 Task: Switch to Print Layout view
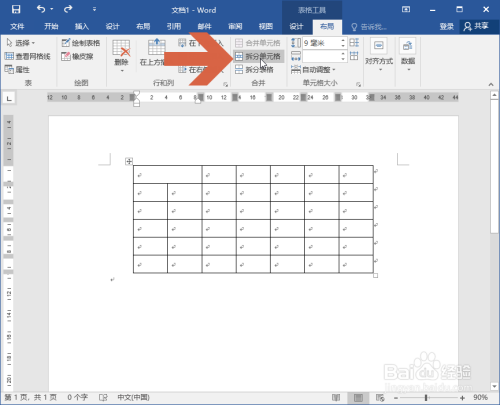point(358,397)
